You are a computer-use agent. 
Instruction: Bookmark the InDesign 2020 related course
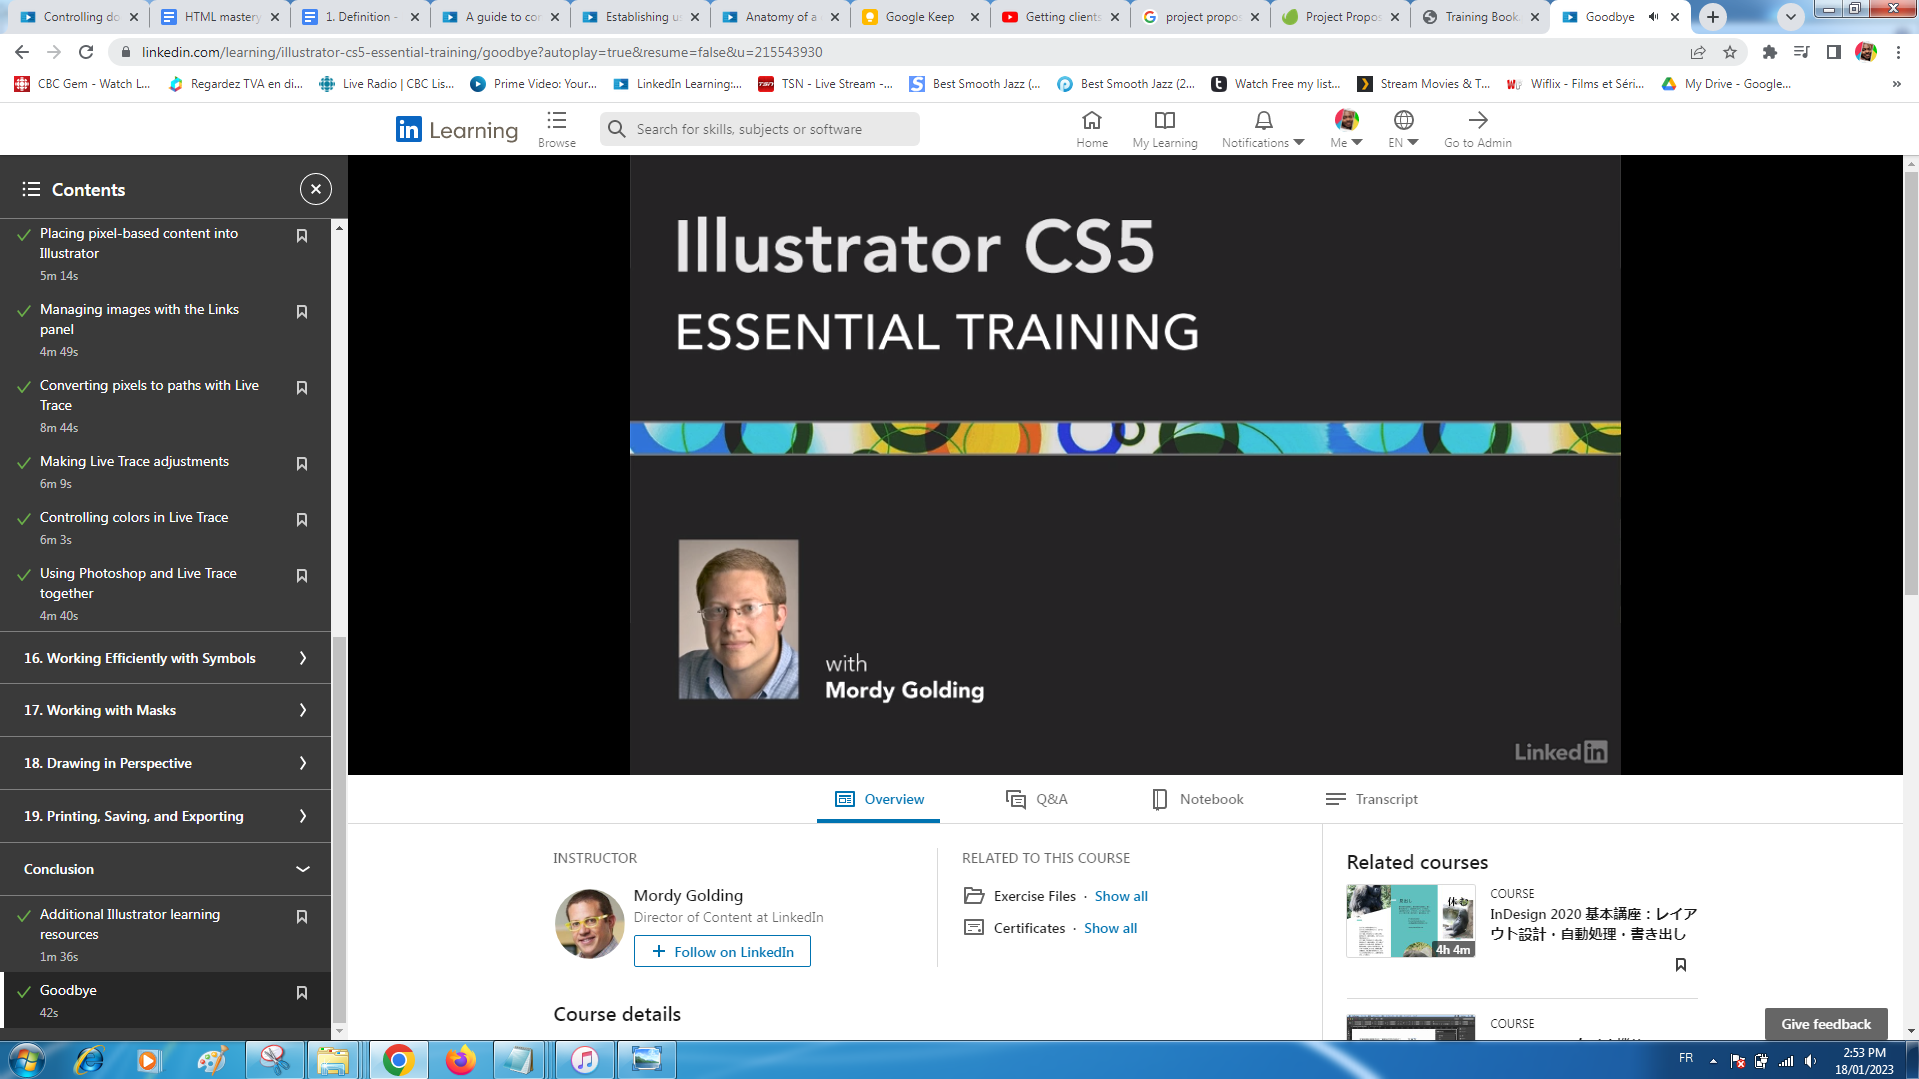coord(1680,965)
